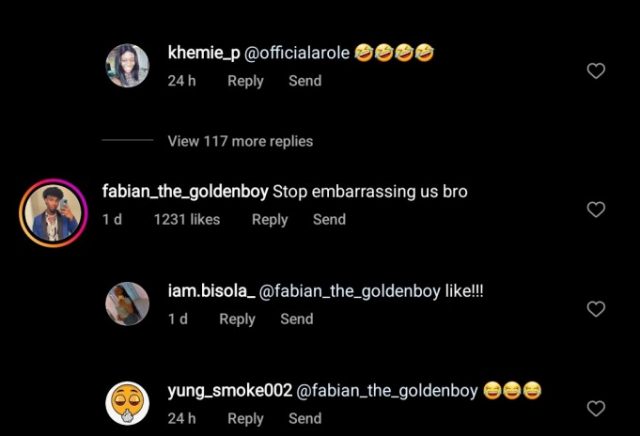Open khemie_p username link
640x436 pixels.
pyautogui.click(x=204, y=53)
